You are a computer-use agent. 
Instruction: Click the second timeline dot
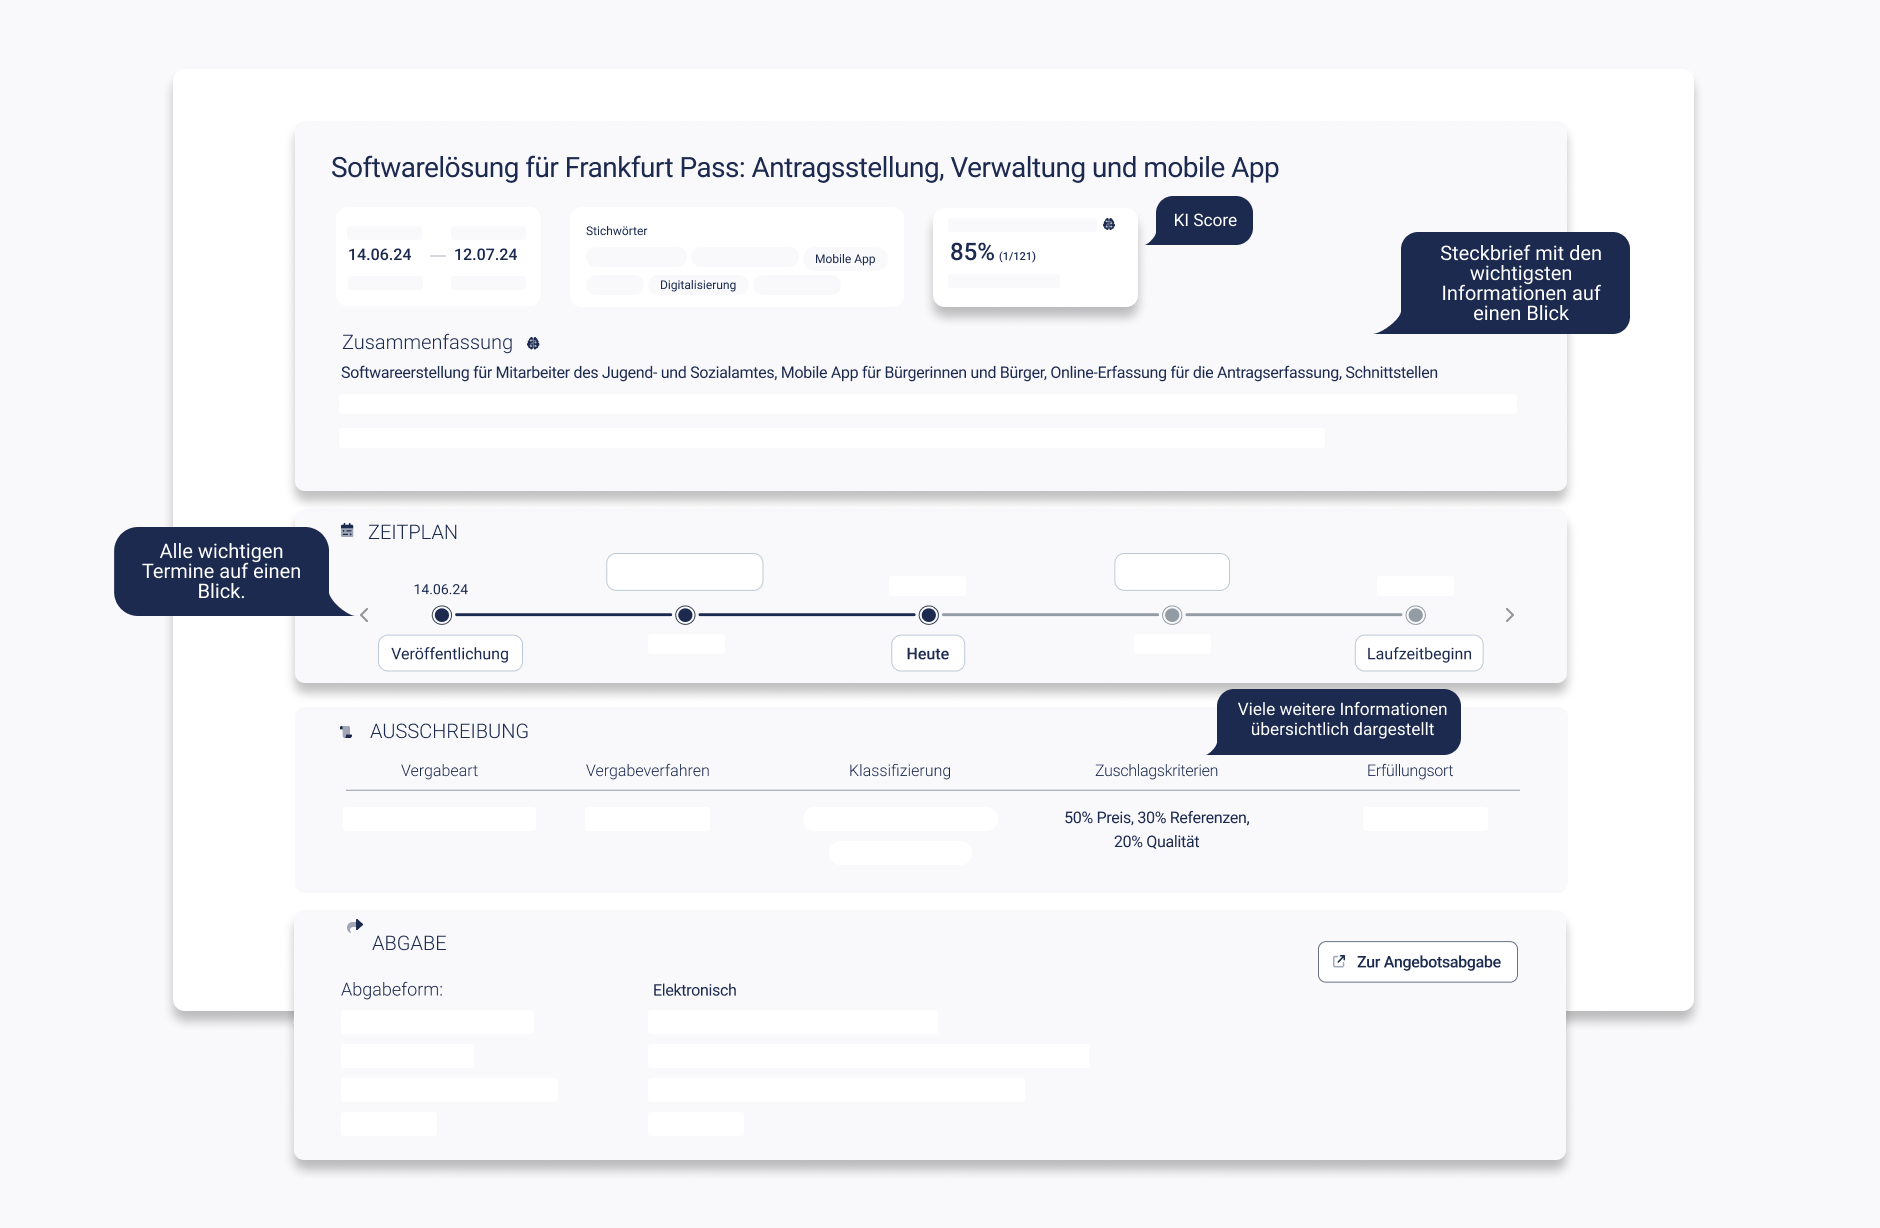[685, 615]
